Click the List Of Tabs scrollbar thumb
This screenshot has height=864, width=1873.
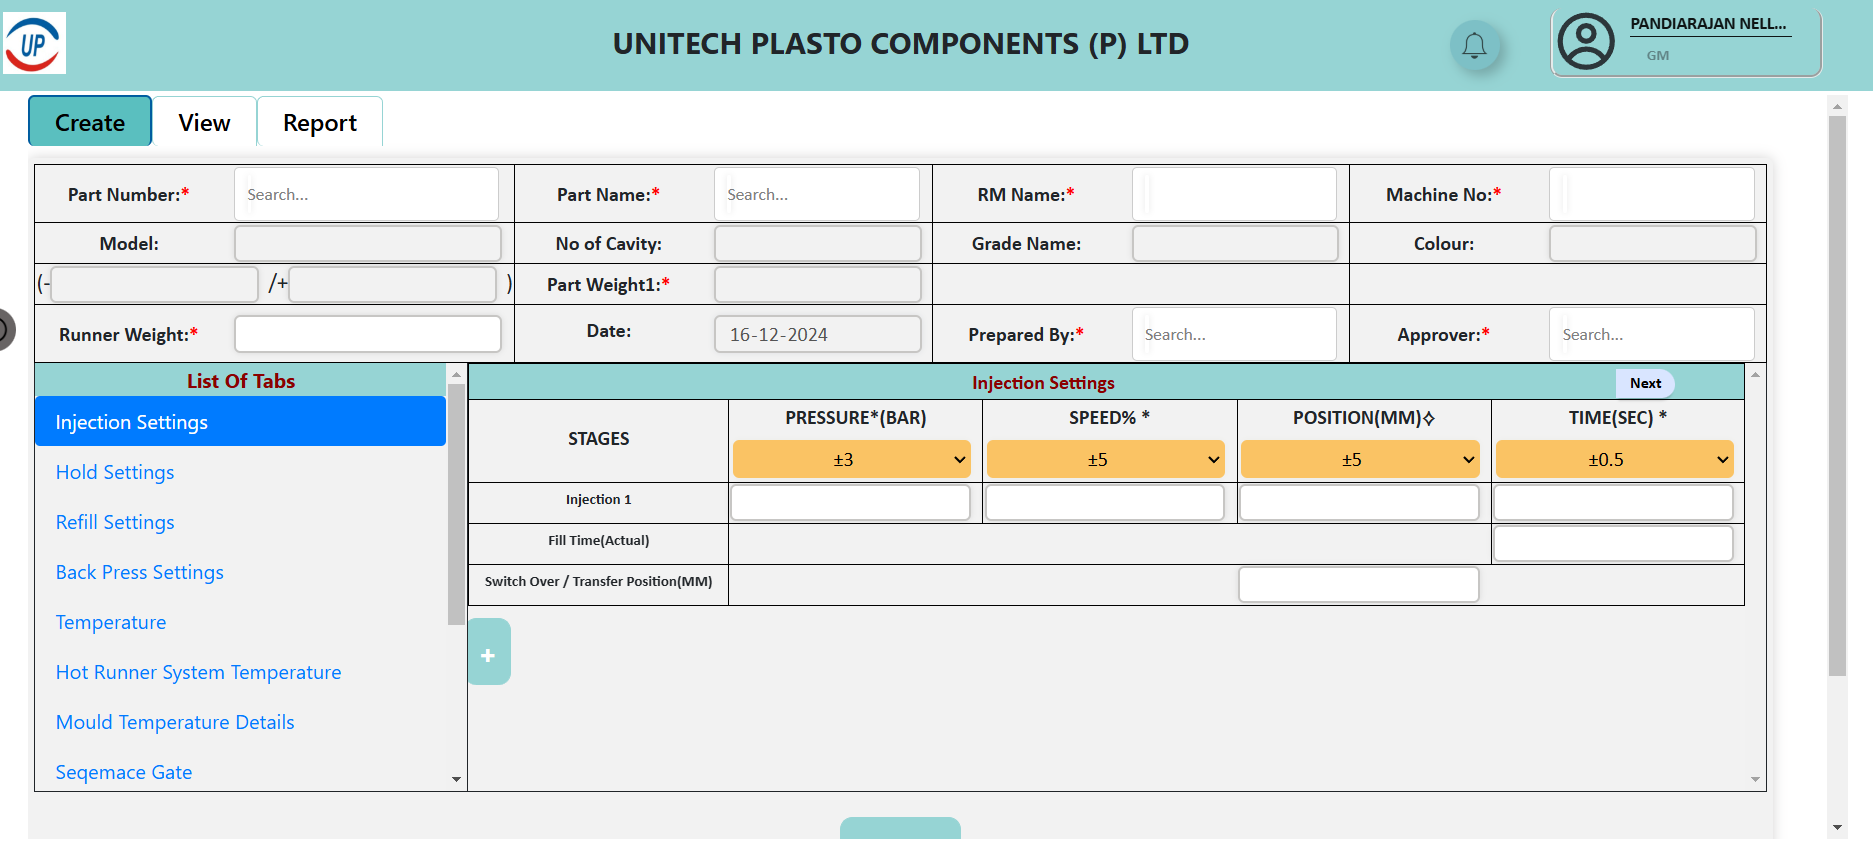[456, 504]
